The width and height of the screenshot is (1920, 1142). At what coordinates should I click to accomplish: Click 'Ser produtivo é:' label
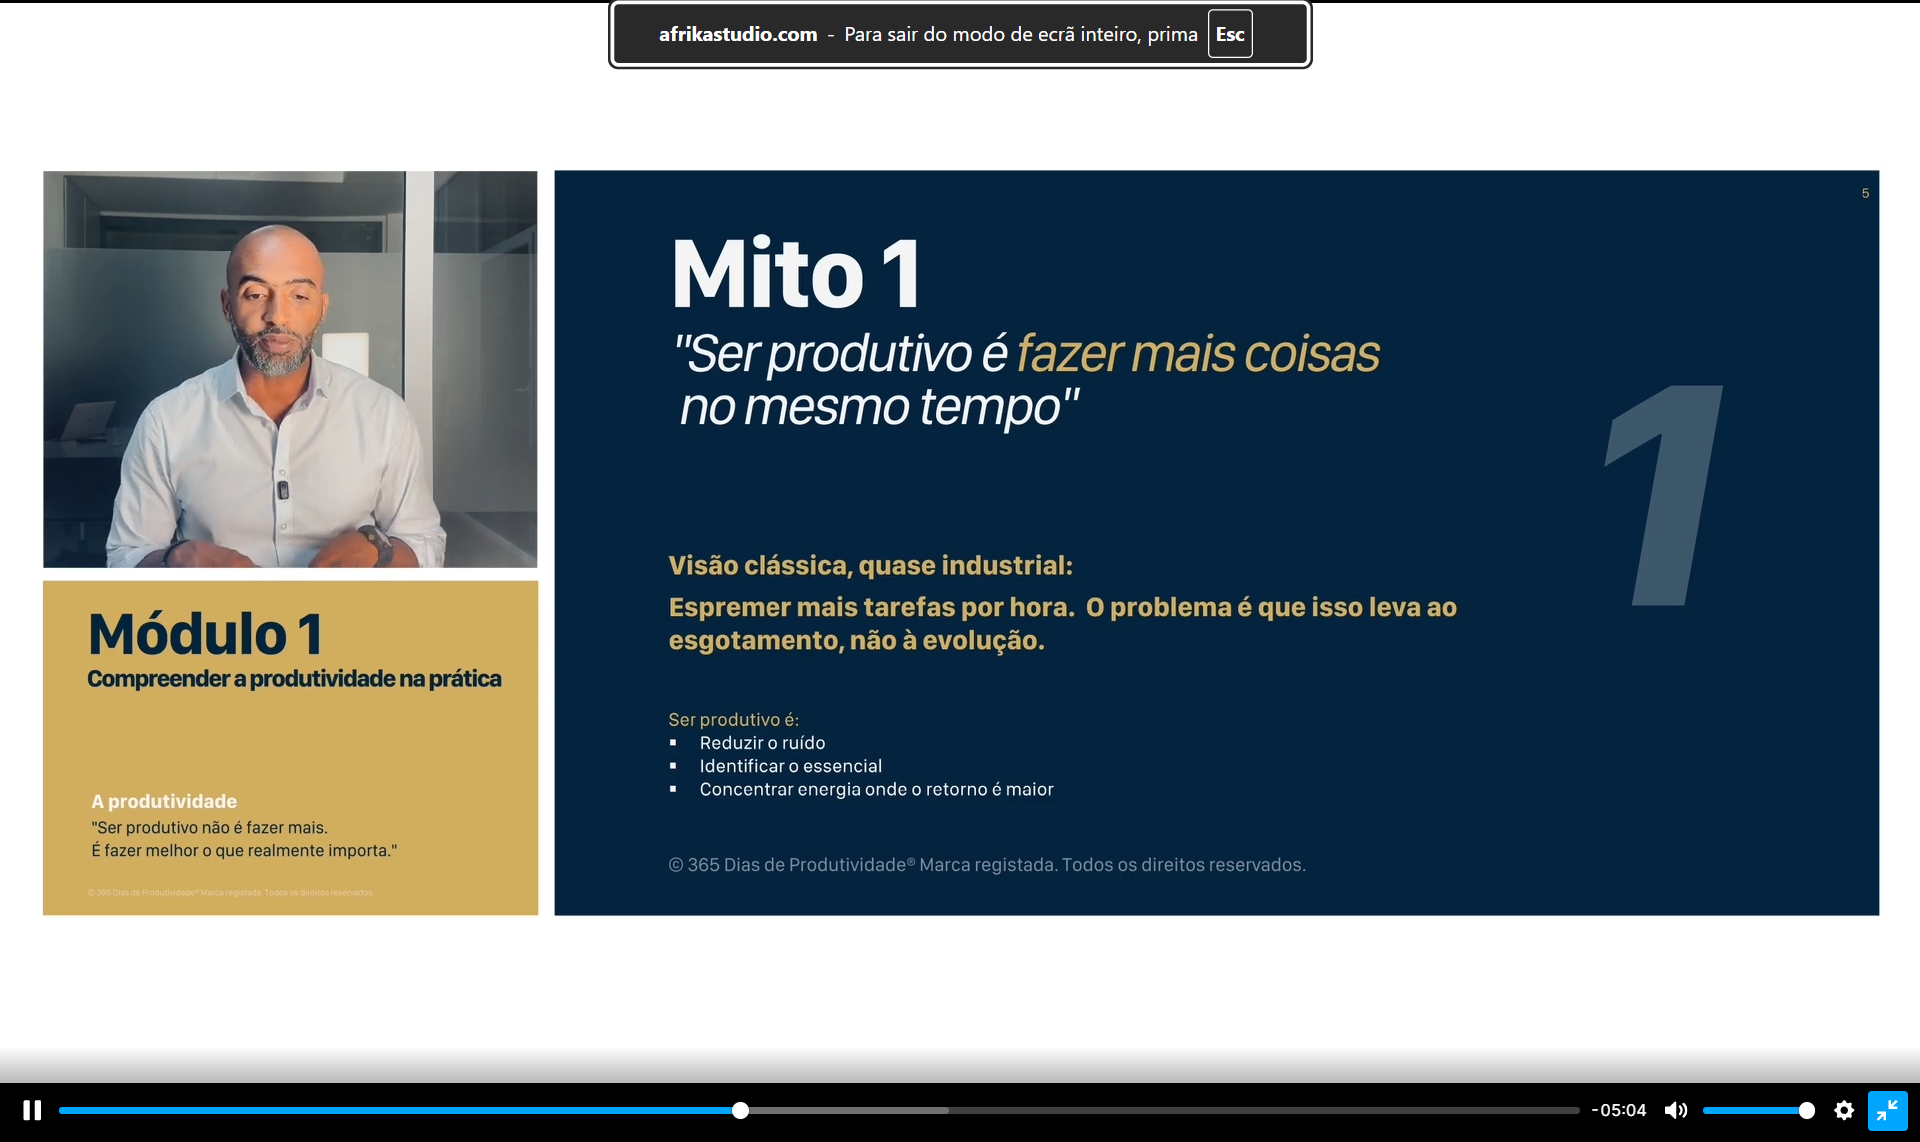click(733, 719)
